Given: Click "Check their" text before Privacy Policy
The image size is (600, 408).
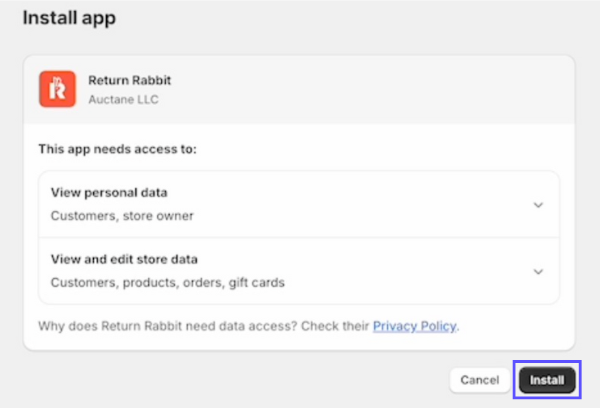Looking at the screenshot, I should [340, 326].
